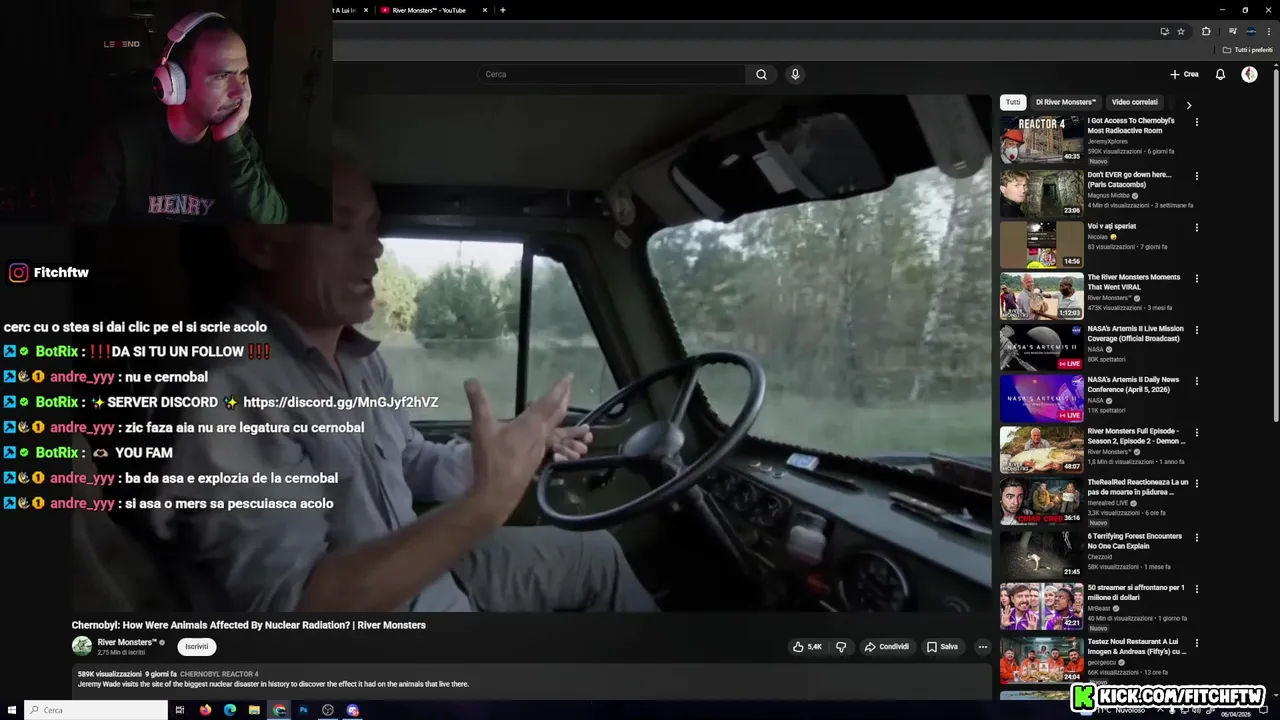Image resolution: width=1280 pixels, height=720 pixels.
Task: Open options for Voi v-ați speriat video
Action: click(x=1197, y=228)
